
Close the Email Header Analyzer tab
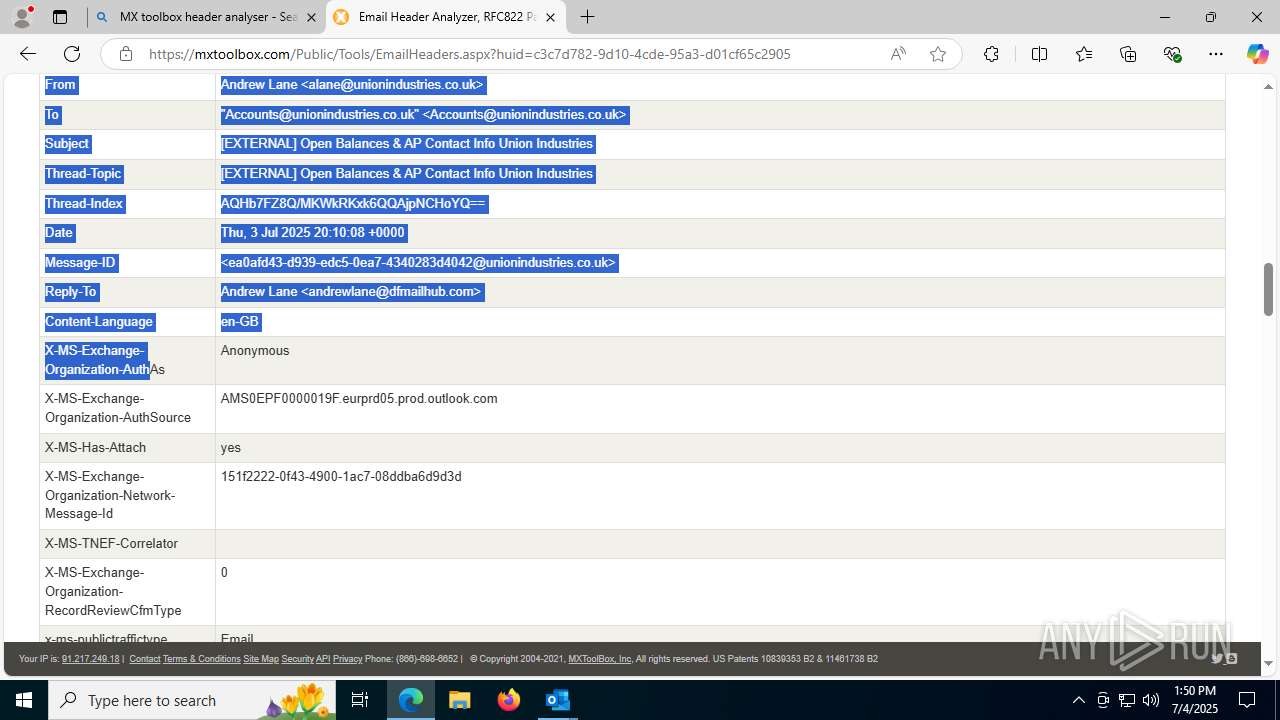[x=550, y=17]
